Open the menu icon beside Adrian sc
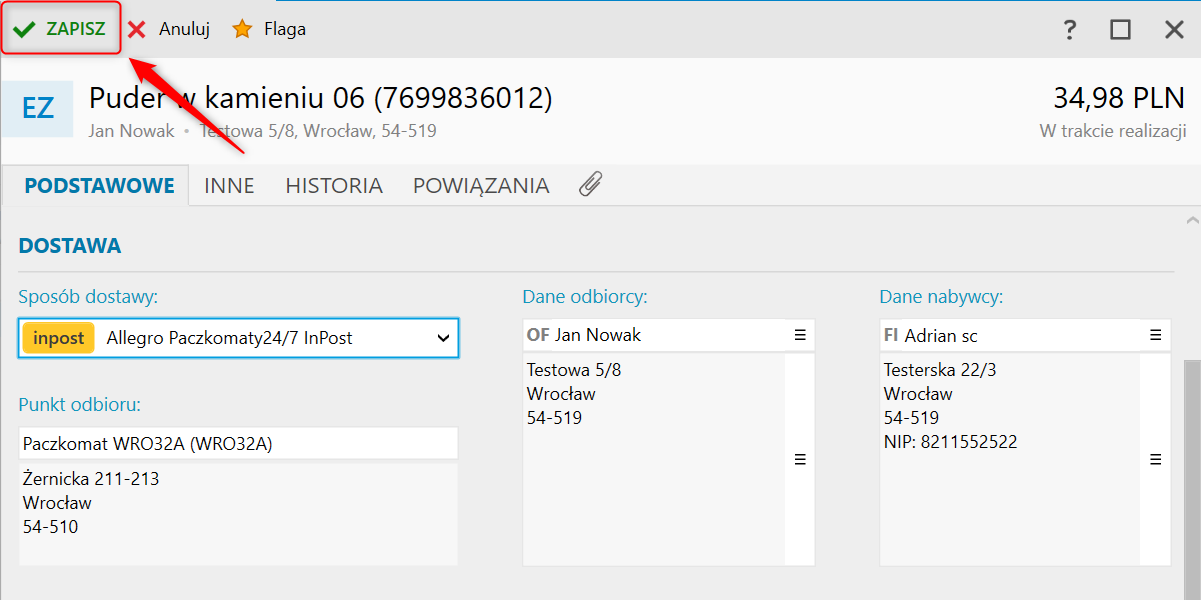 coord(1156,335)
